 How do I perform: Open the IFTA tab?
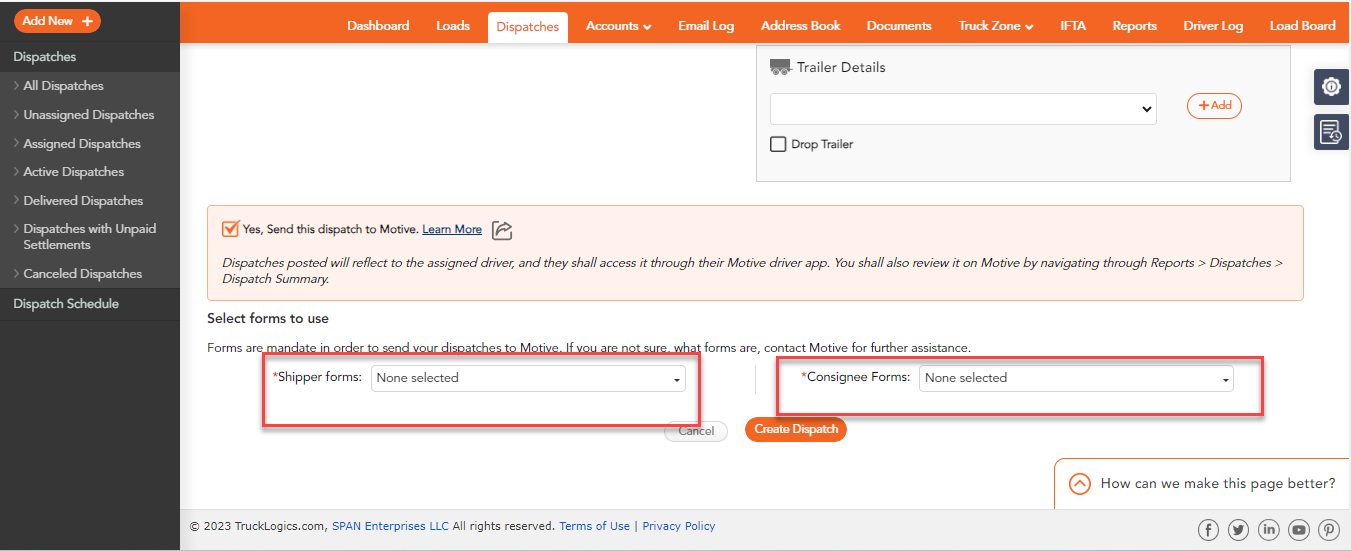(1073, 26)
